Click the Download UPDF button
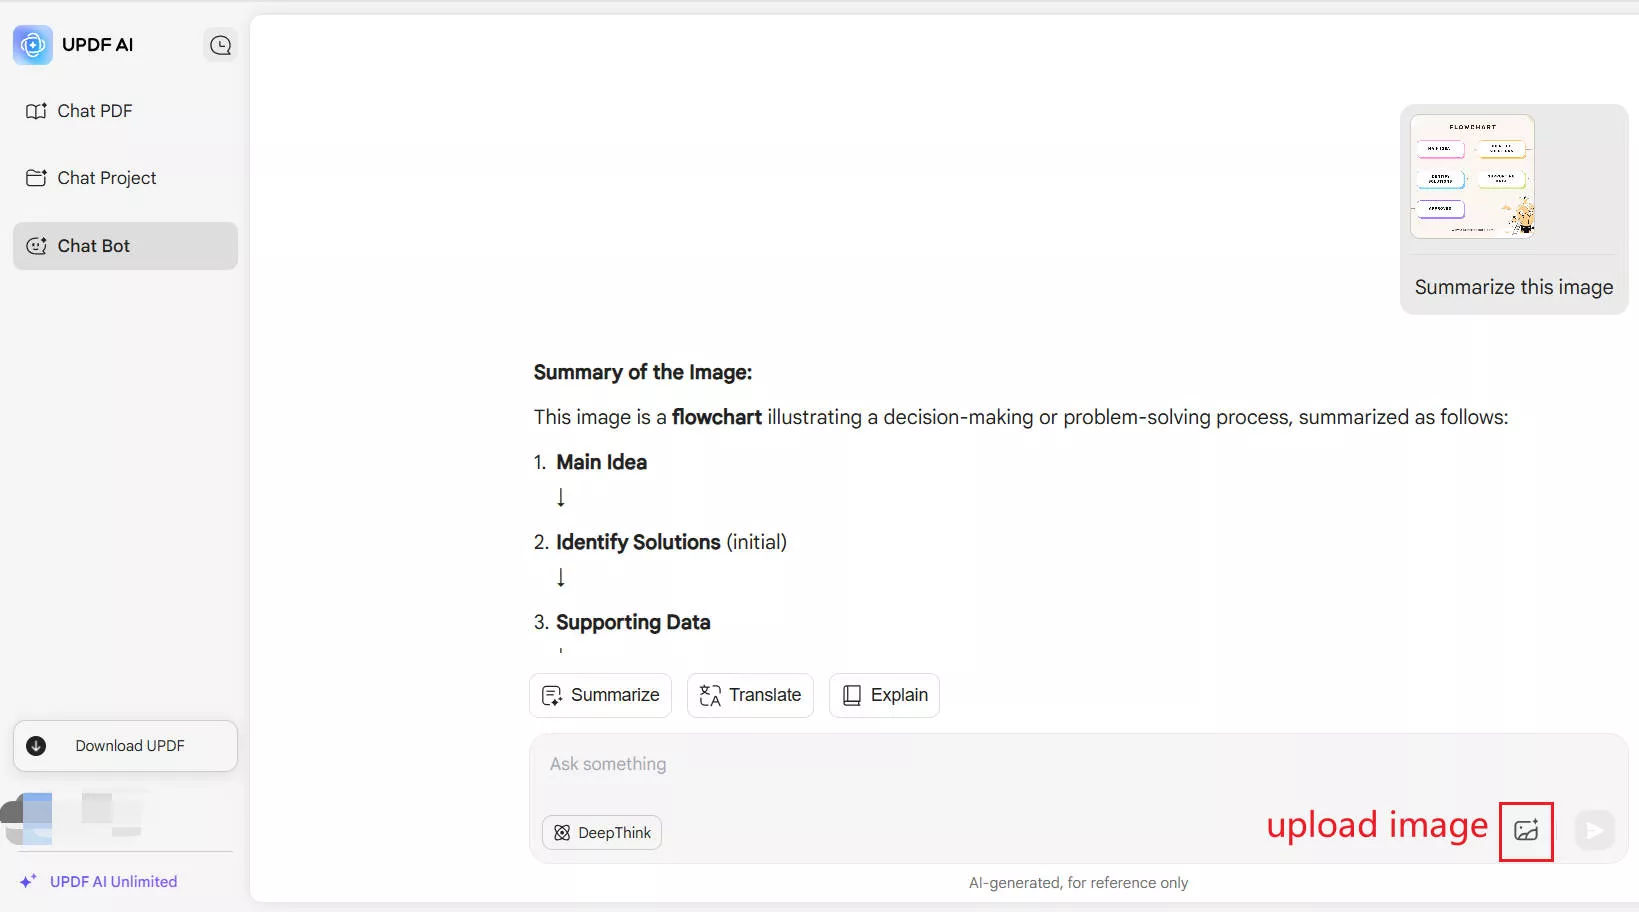Viewport: 1639px width, 912px height. 125,746
